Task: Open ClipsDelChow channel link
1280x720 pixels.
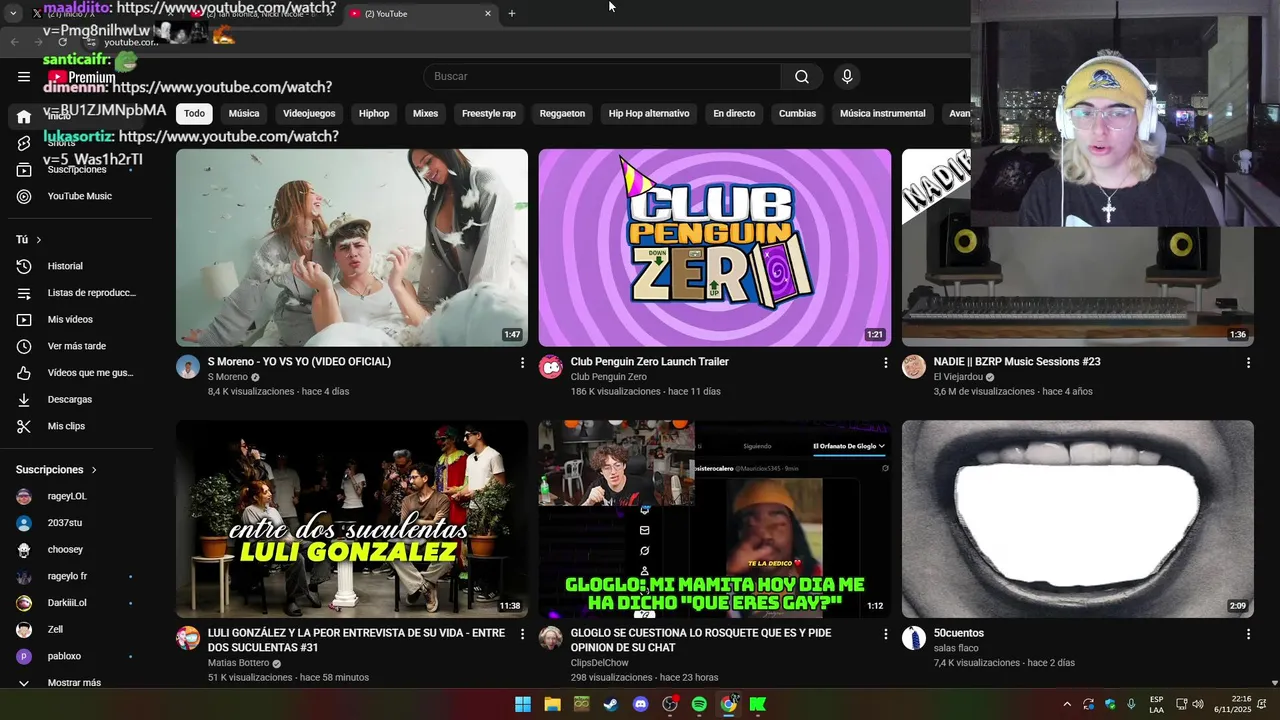Action: click(x=600, y=663)
